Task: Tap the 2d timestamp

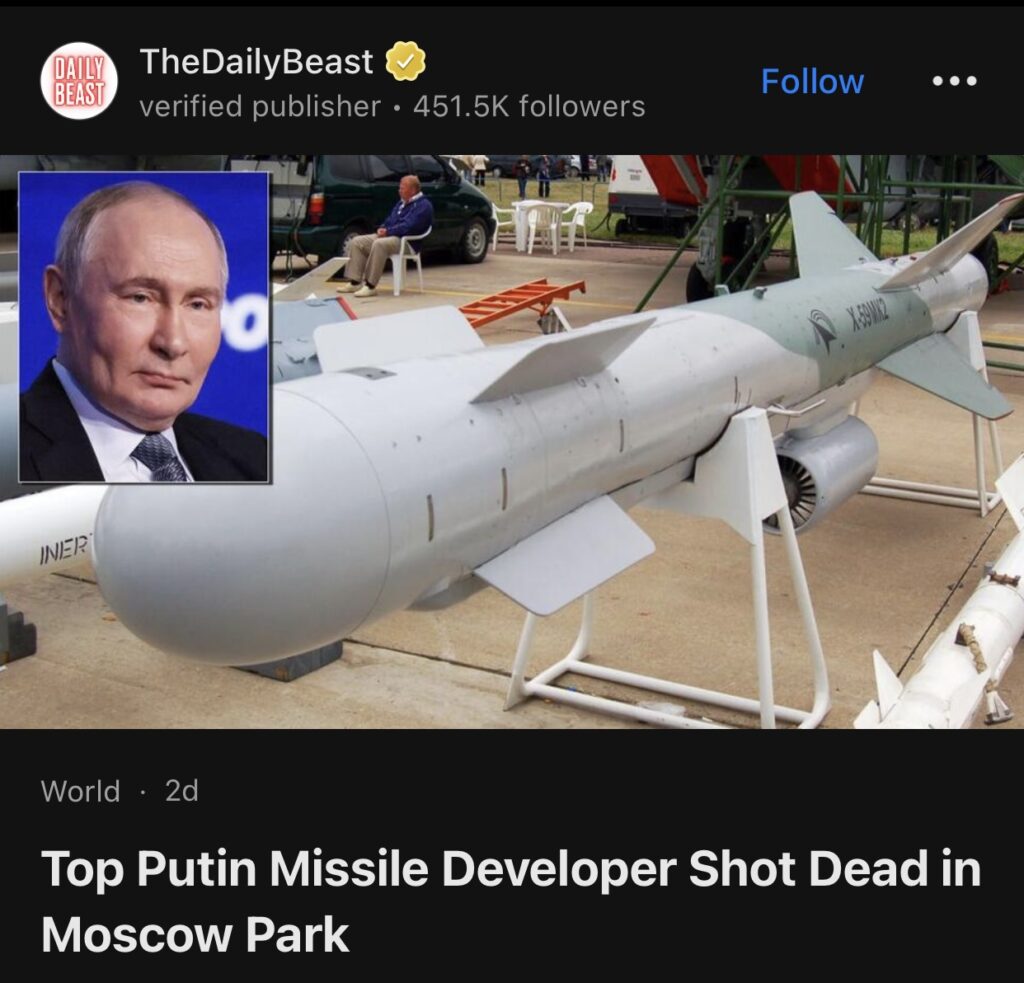Action: coord(182,791)
